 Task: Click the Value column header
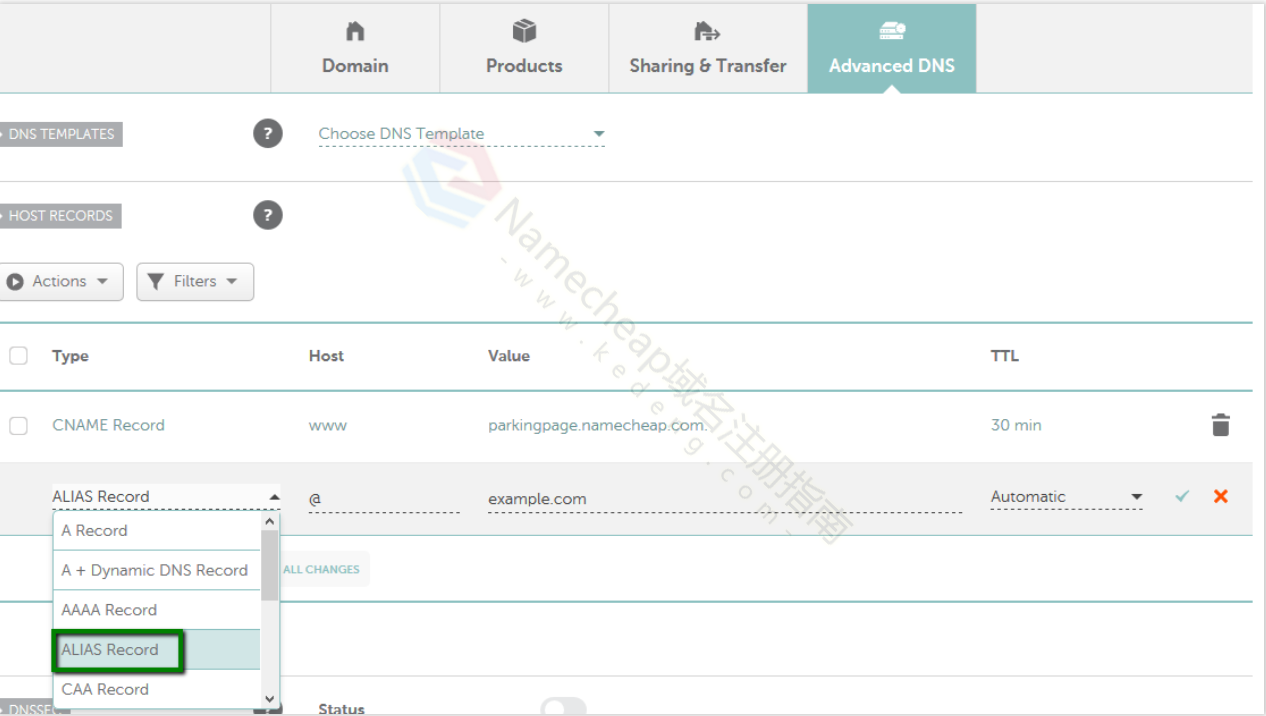[509, 356]
